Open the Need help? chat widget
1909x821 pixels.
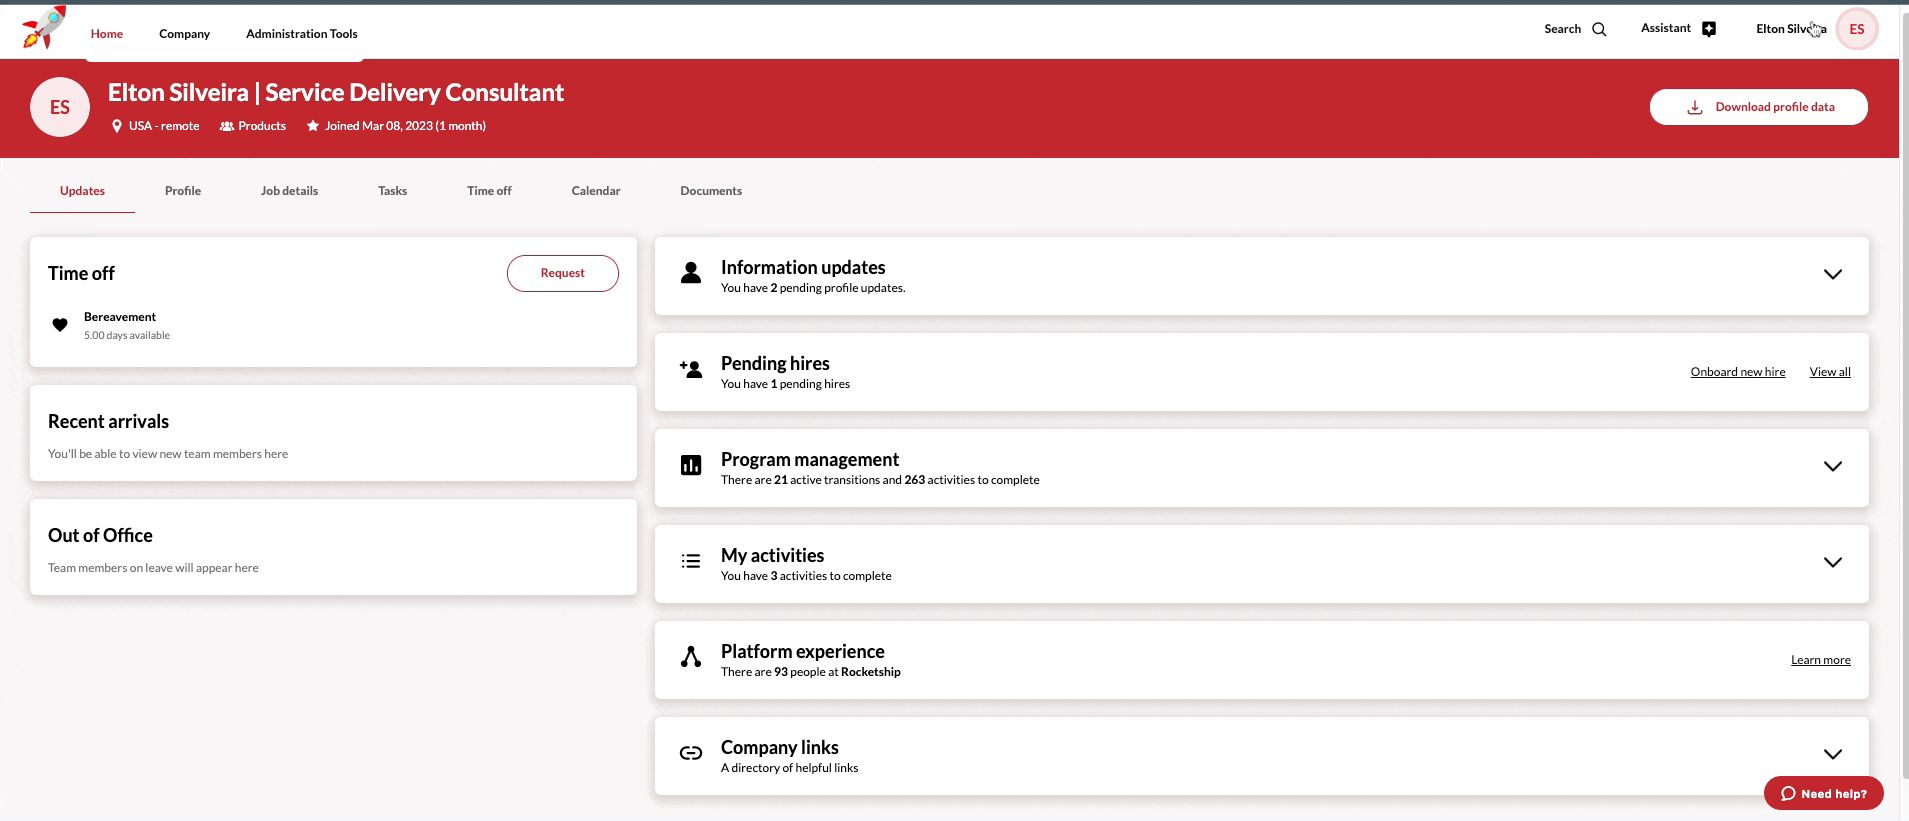pos(1823,794)
